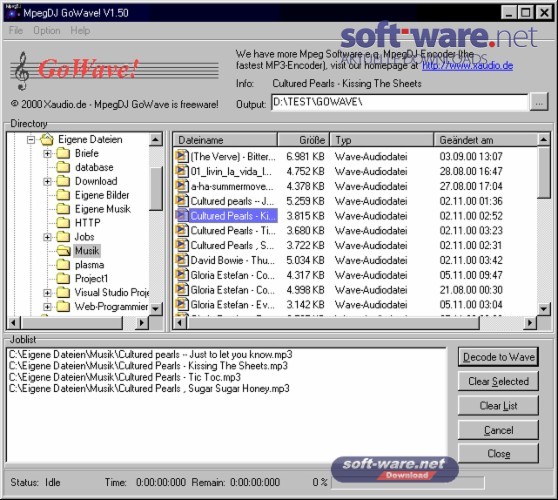Viewport: 558px width, 500px height.
Task: Click the MpegDJ title bar app icon
Action: (12, 12)
